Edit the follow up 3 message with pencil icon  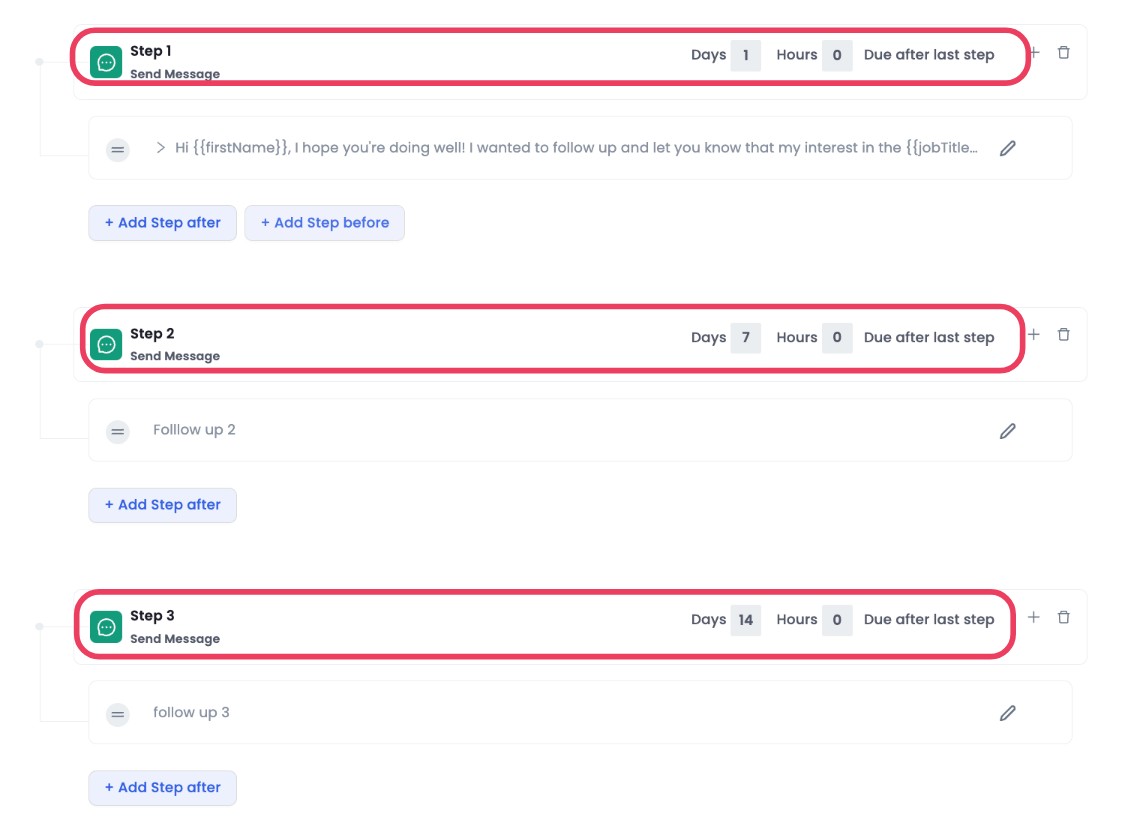[1008, 712]
